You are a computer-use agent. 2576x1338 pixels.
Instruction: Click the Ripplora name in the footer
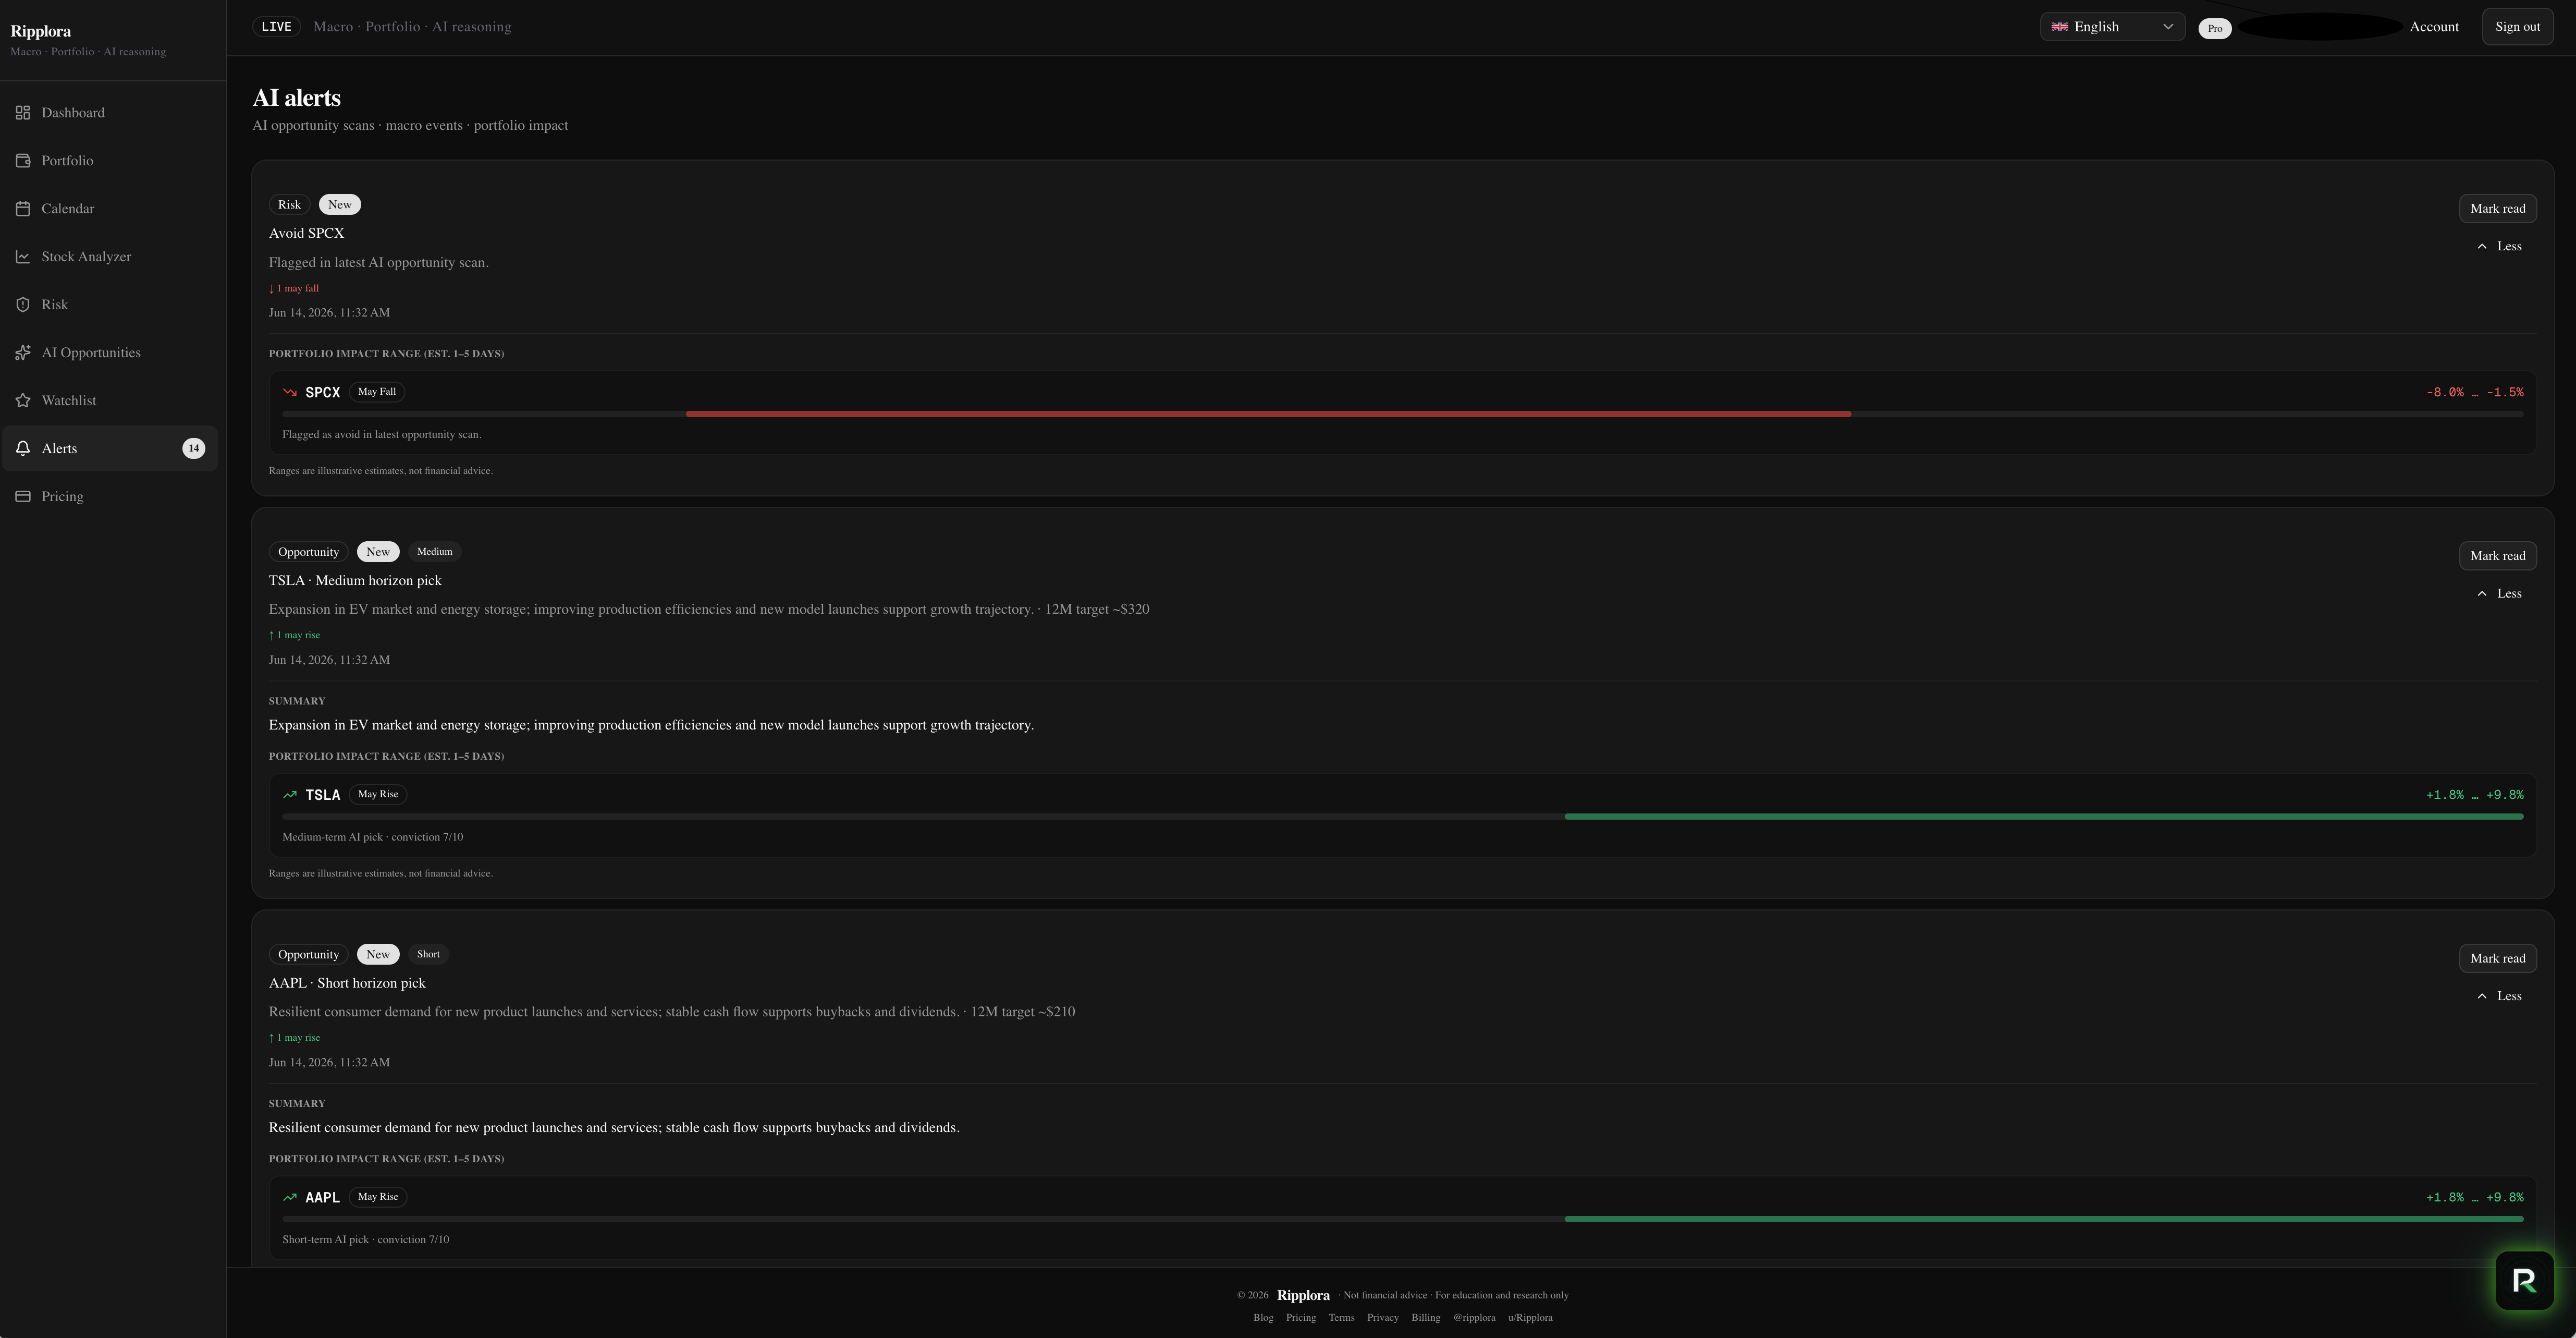click(x=1303, y=1295)
